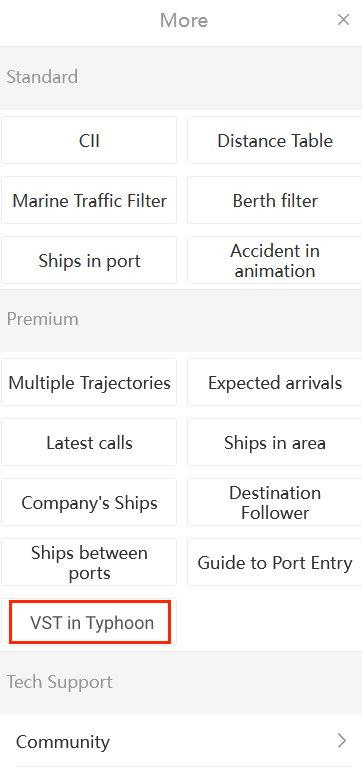Expand Community via its chevron arrow
Viewport: 362px width, 781px height.
pyautogui.click(x=342, y=741)
